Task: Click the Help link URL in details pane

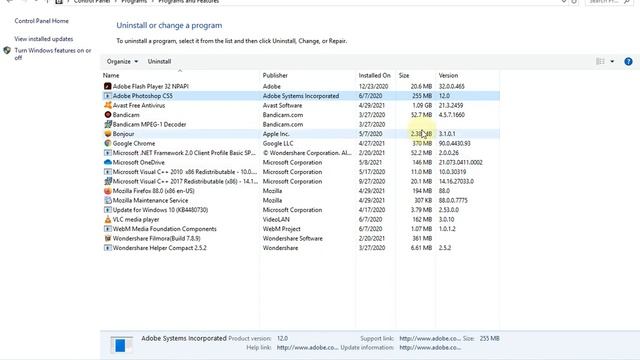Action: (307, 348)
